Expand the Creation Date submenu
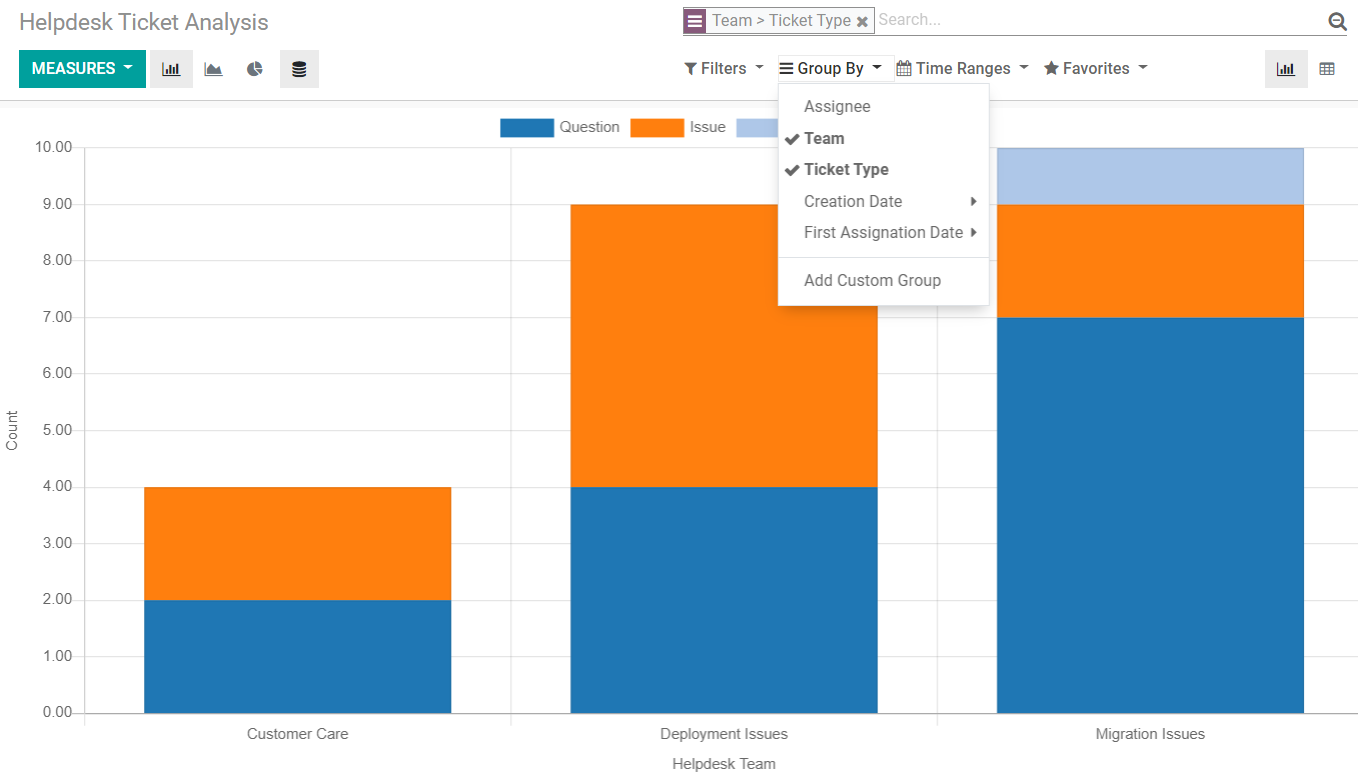 click(x=853, y=201)
